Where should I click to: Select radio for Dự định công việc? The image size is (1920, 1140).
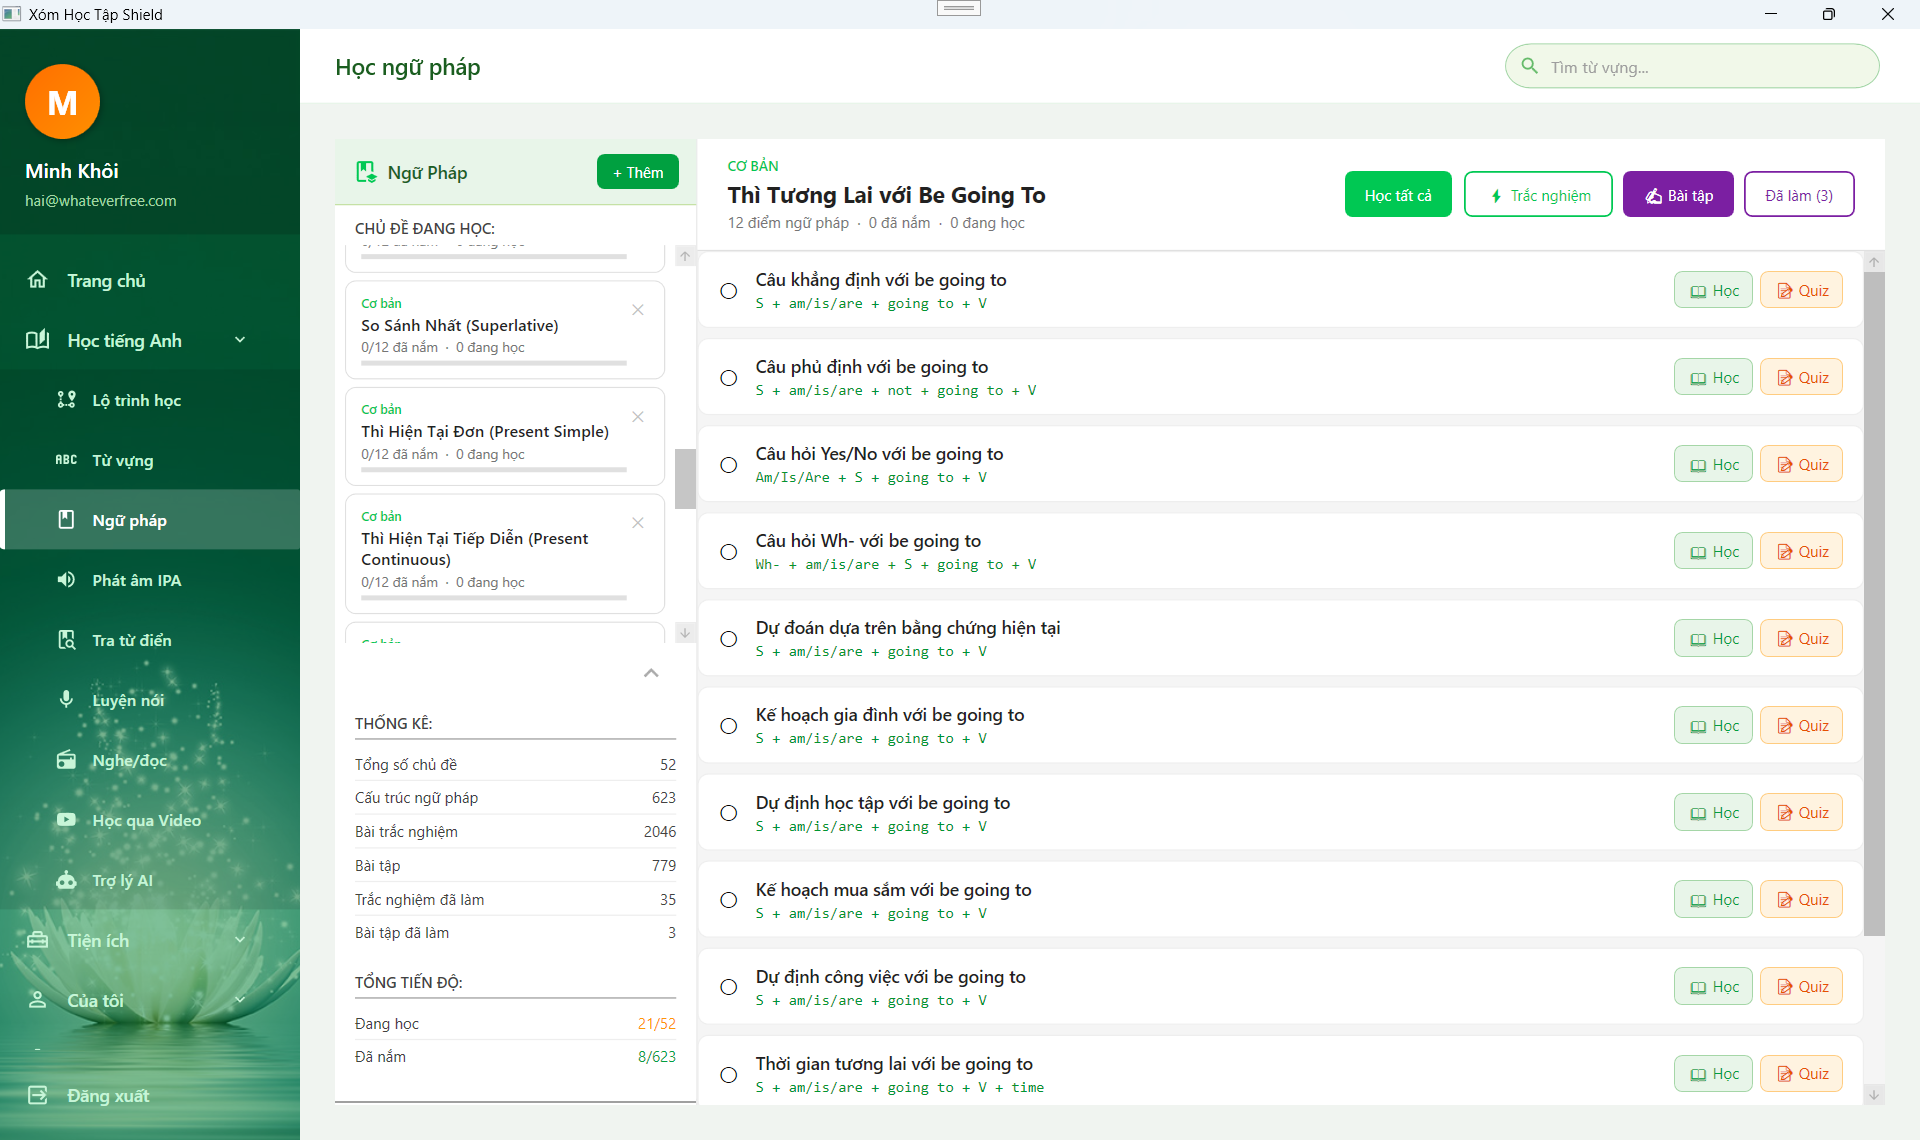[x=729, y=987]
